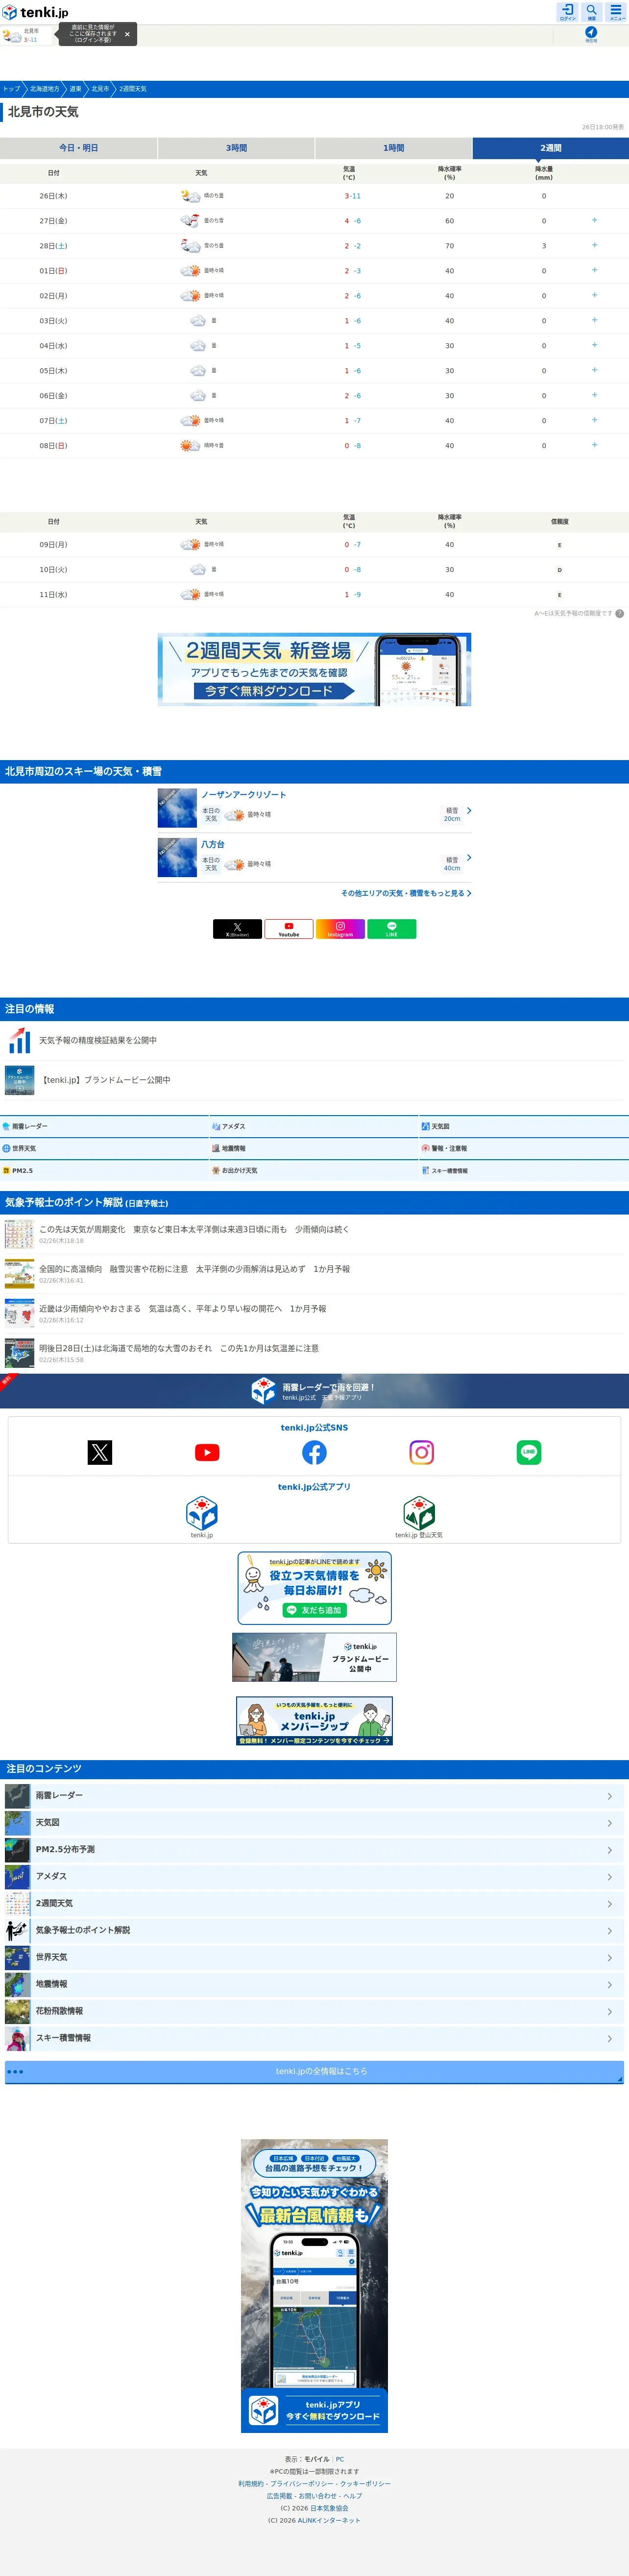The image size is (629, 2576).
Task: Open ブランドムービー公開中 news item
Action: tap(314, 1080)
